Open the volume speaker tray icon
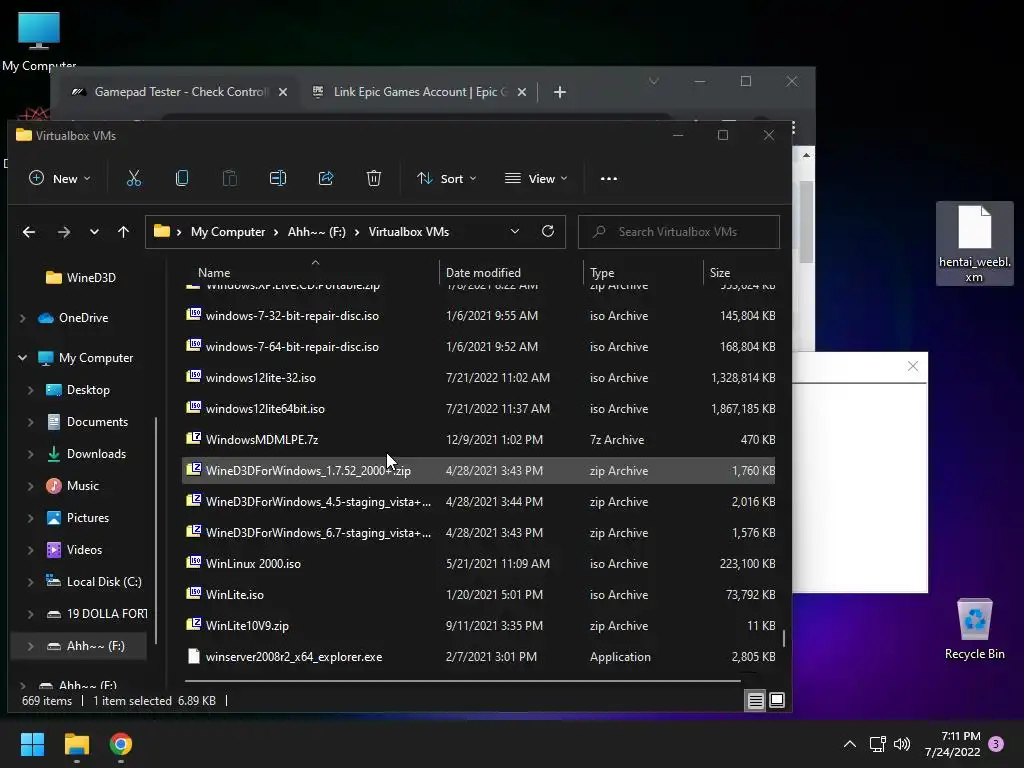 coord(902,744)
